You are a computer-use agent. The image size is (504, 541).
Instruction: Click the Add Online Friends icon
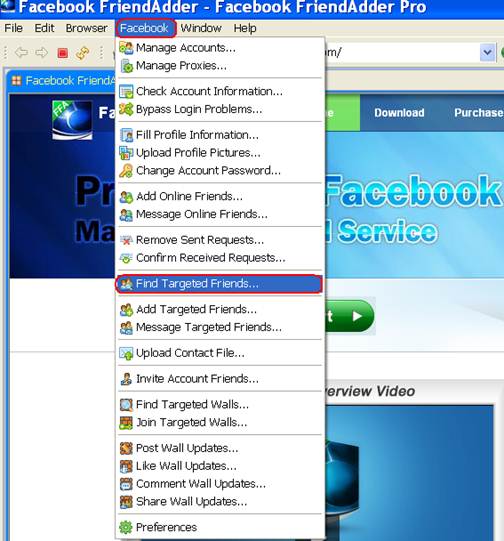click(x=126, y=197)
